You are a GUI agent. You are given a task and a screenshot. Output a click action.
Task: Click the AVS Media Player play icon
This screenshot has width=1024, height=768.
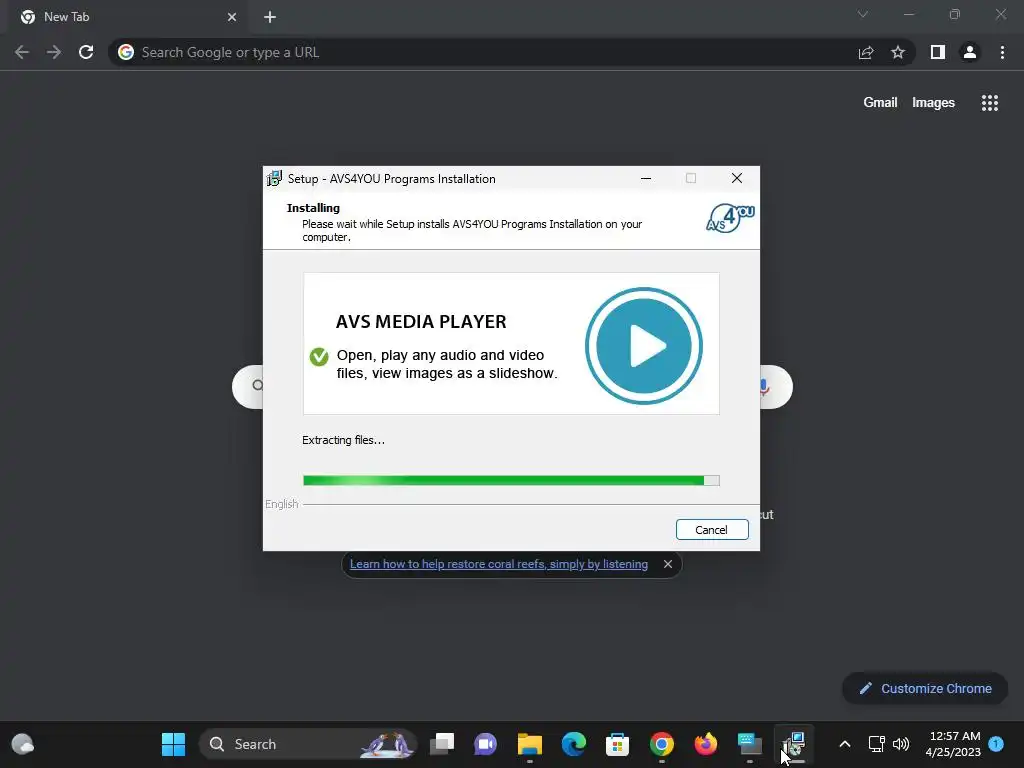tap(644, 345)
